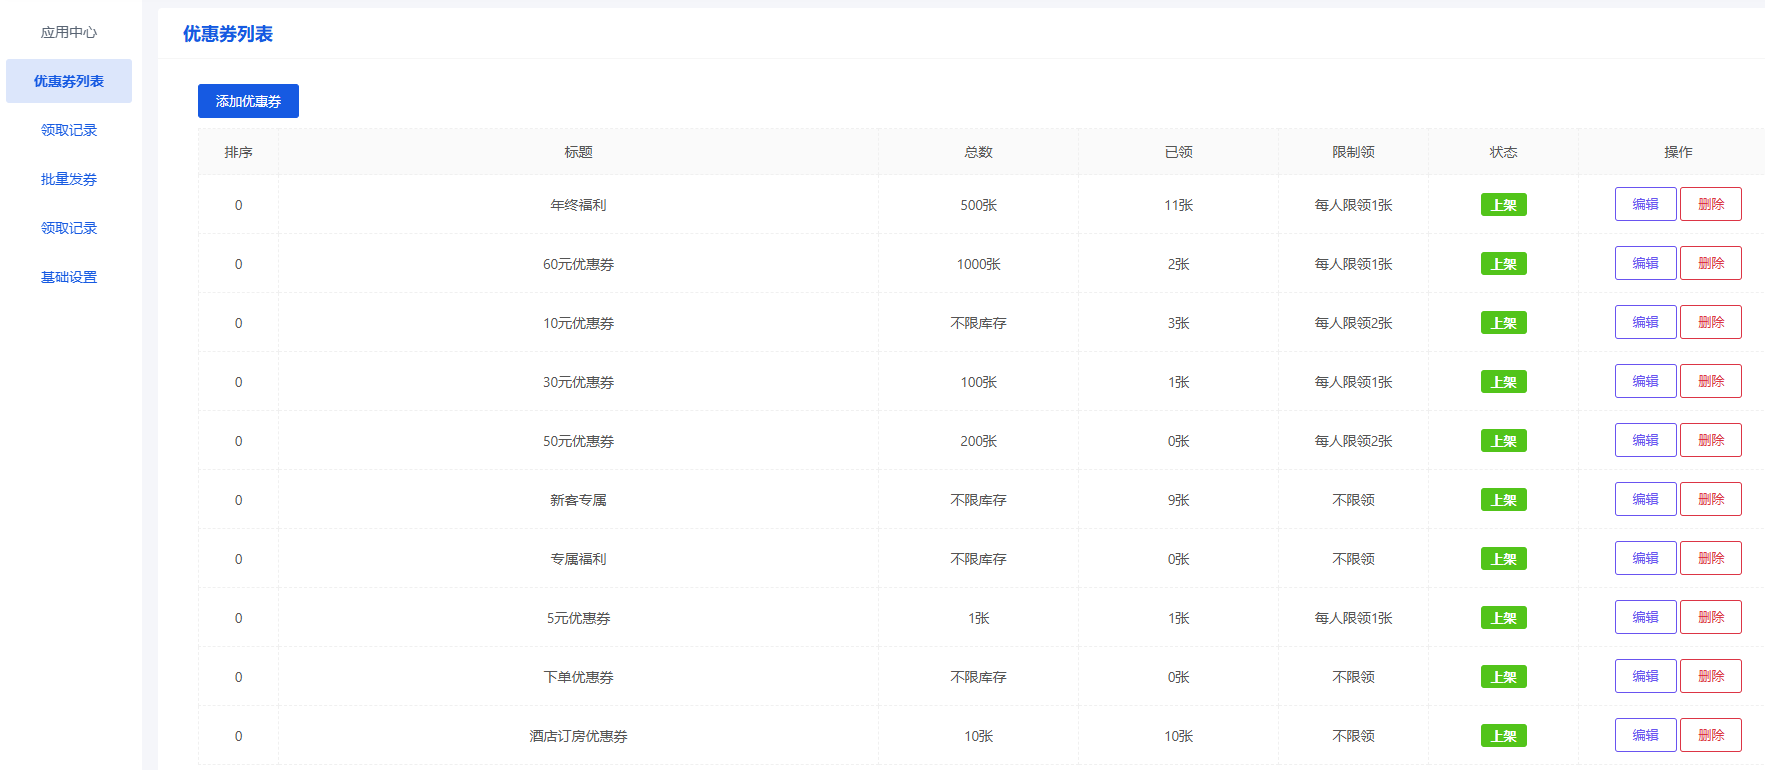Open 应用中心 in the sidebar
This screenshot has height=770, width=1765.
[x=69, y=32]
